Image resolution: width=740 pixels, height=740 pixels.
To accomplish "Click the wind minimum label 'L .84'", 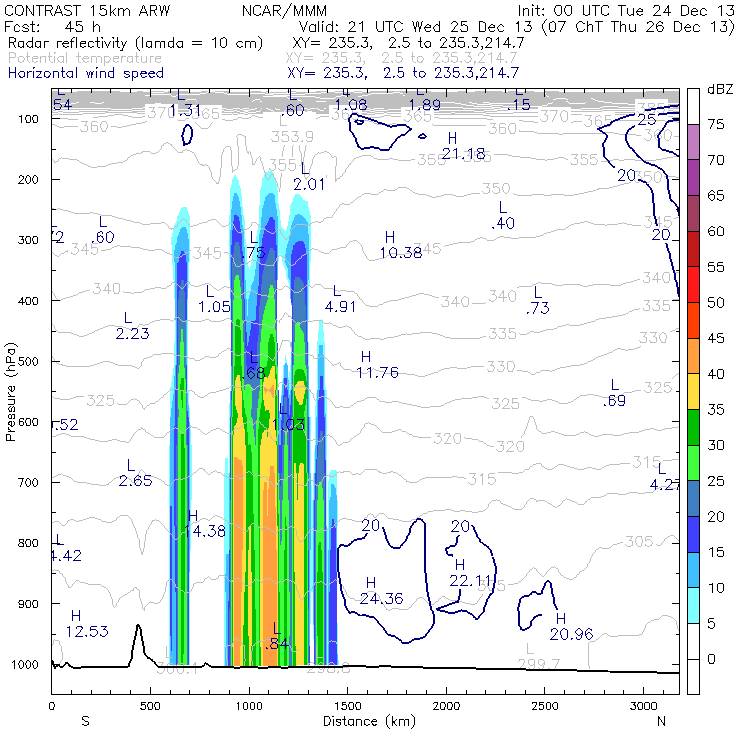I will coord(277,636).
